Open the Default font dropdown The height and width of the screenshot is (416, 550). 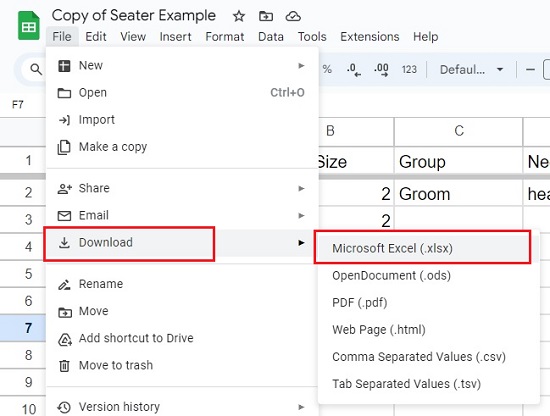coord(471,69)
